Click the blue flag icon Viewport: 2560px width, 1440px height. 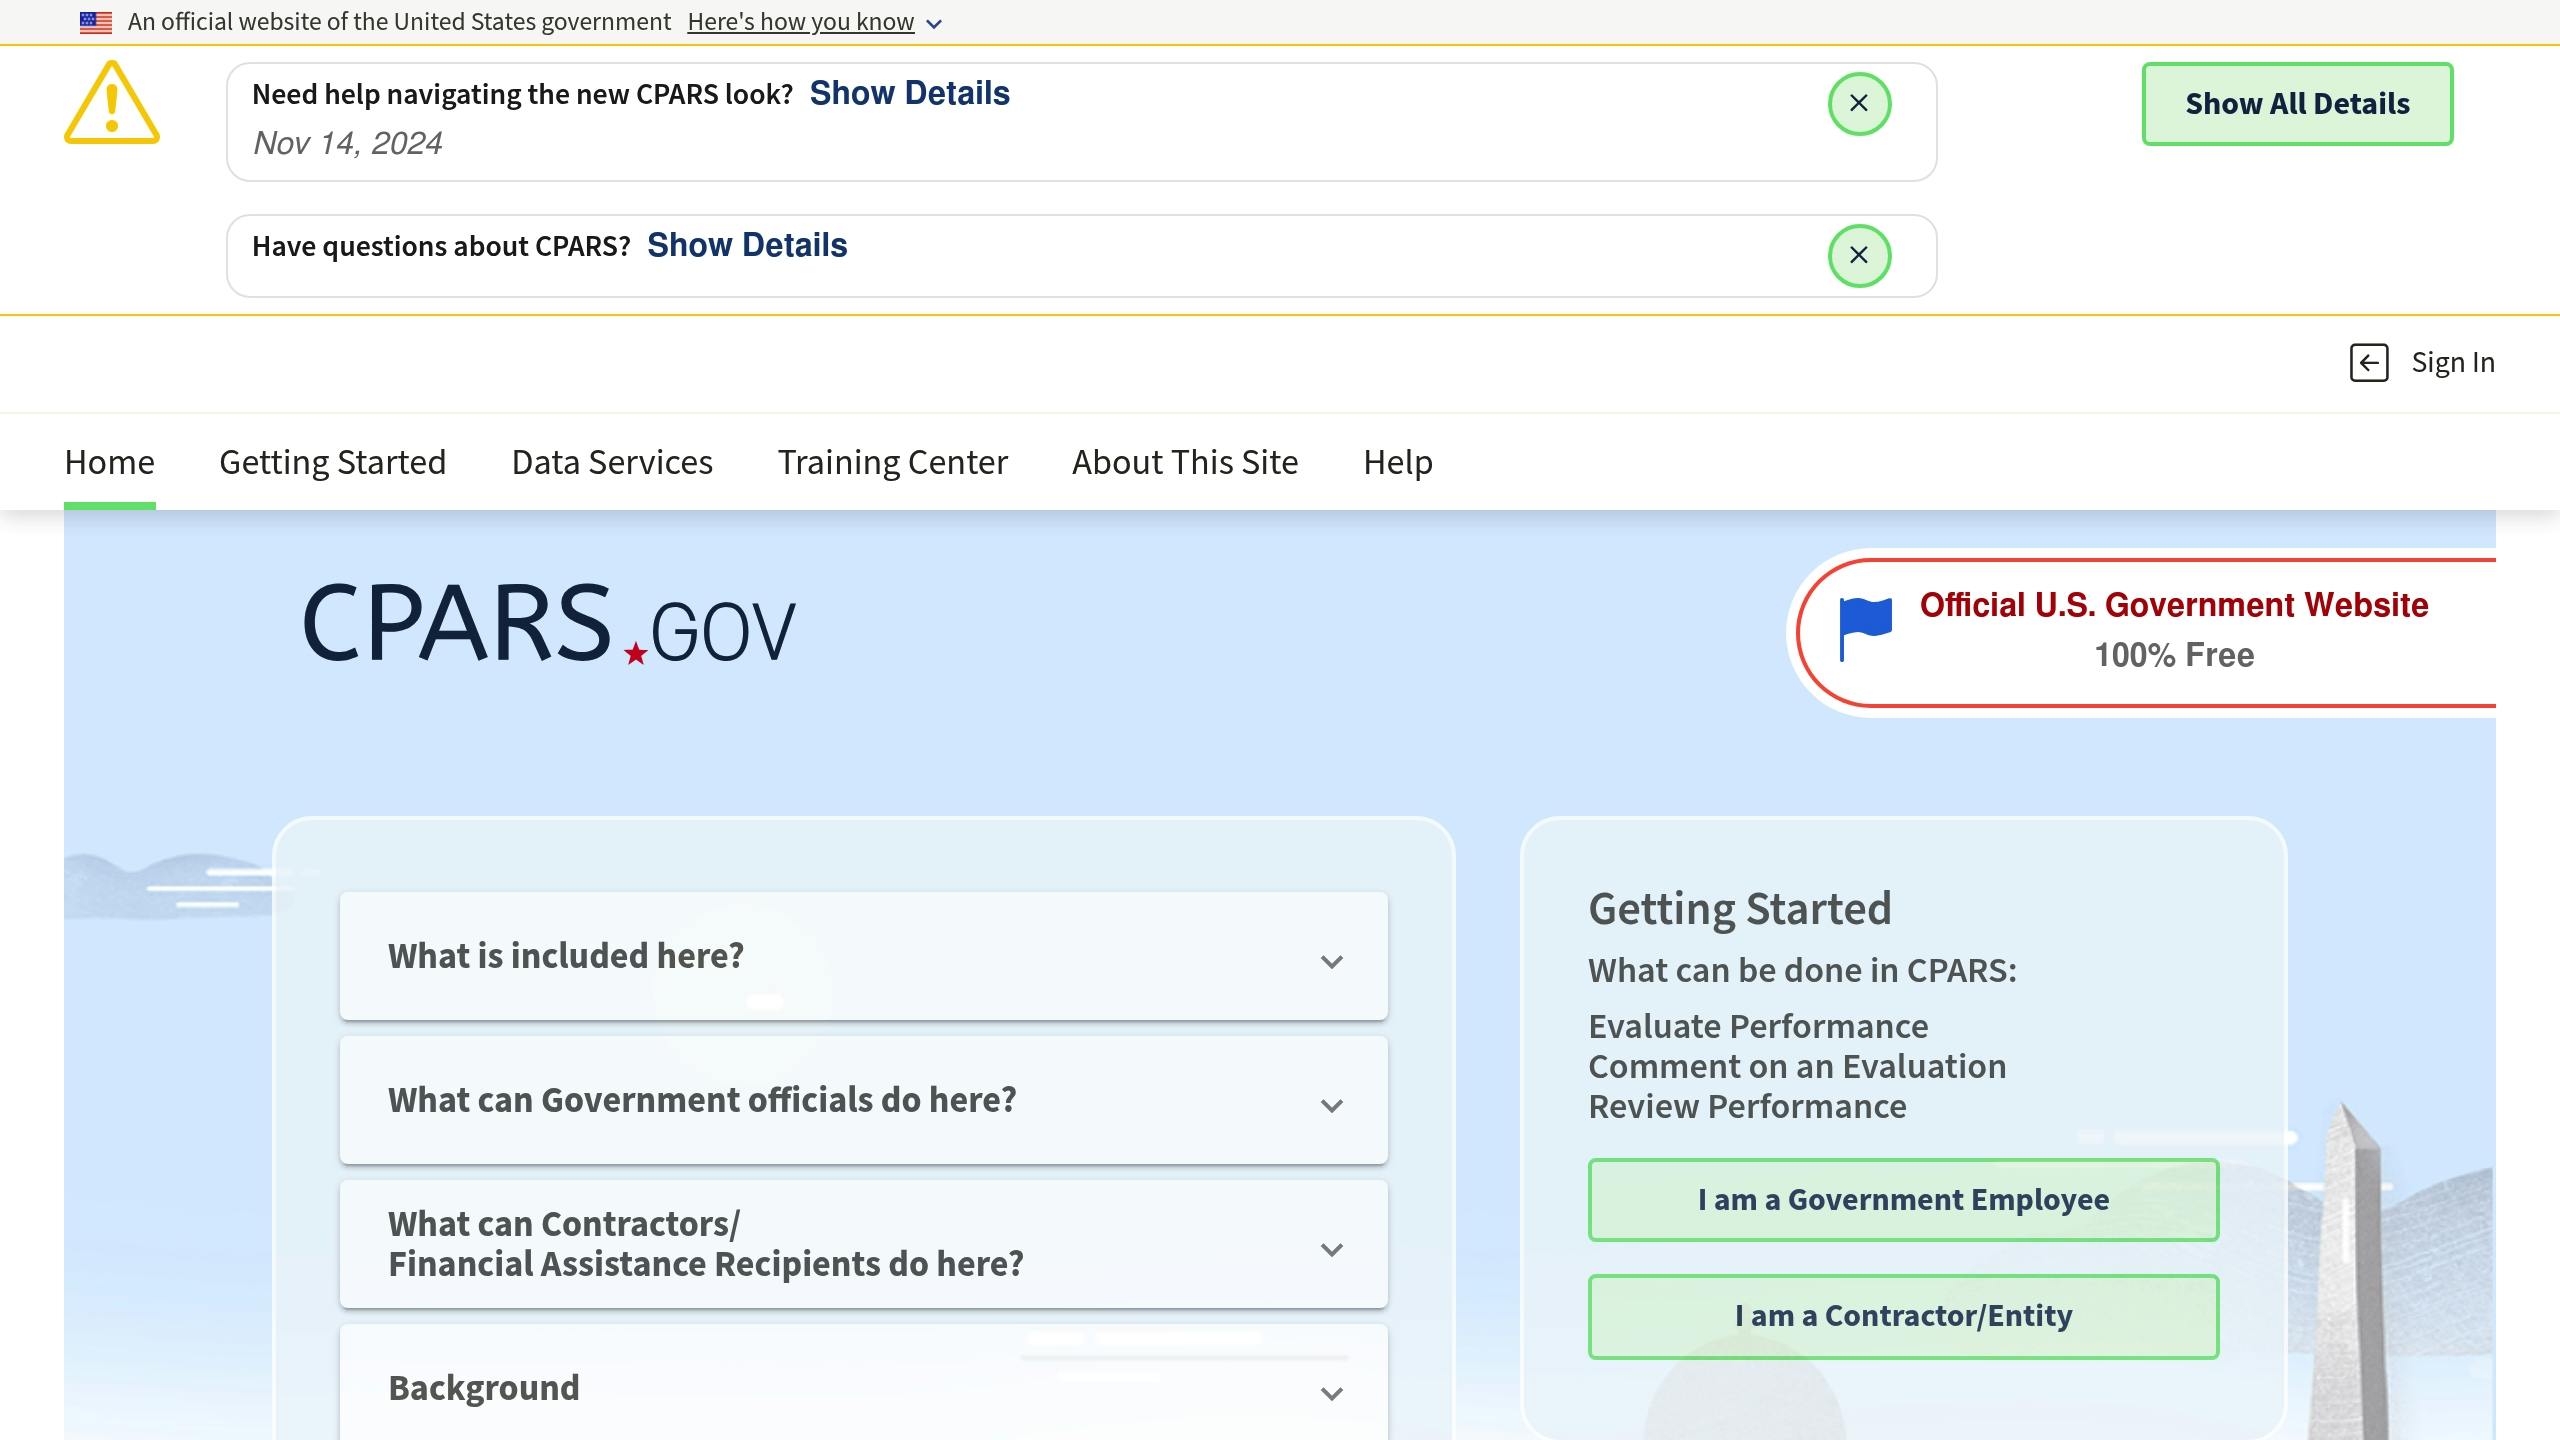(x=1866, y=629)
